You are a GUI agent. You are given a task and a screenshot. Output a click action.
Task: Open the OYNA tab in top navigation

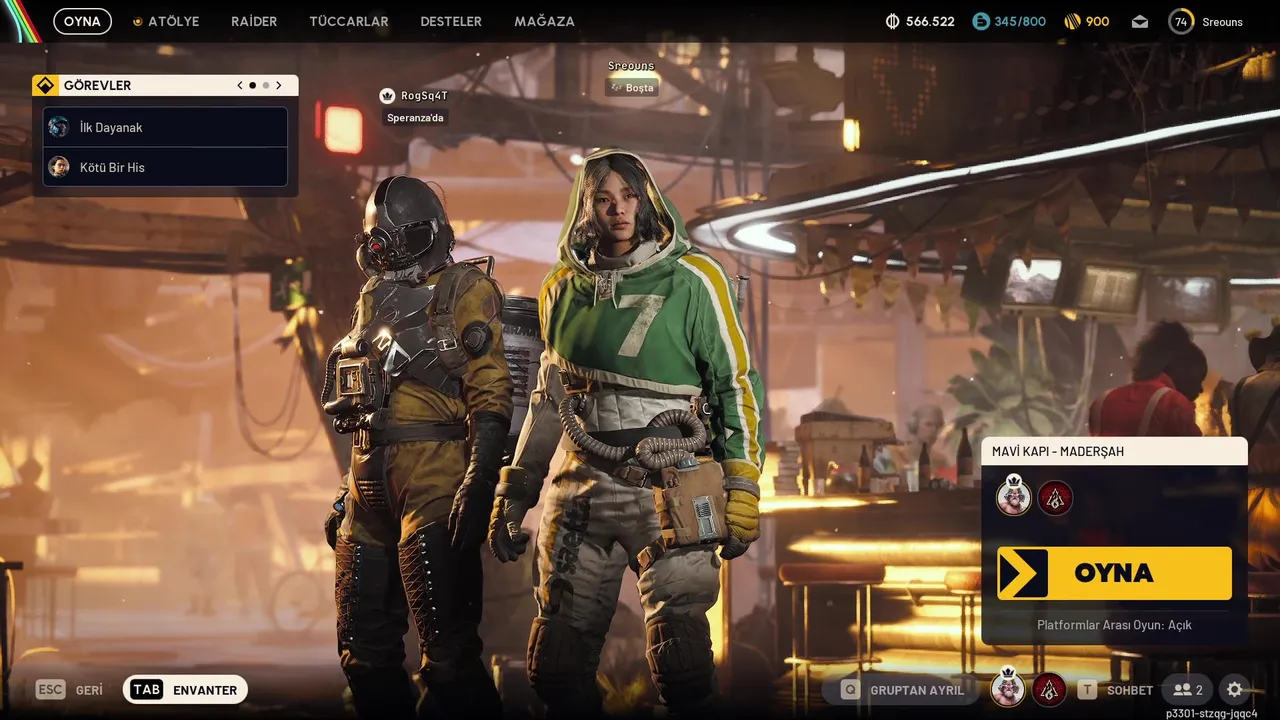click(82, 21)
